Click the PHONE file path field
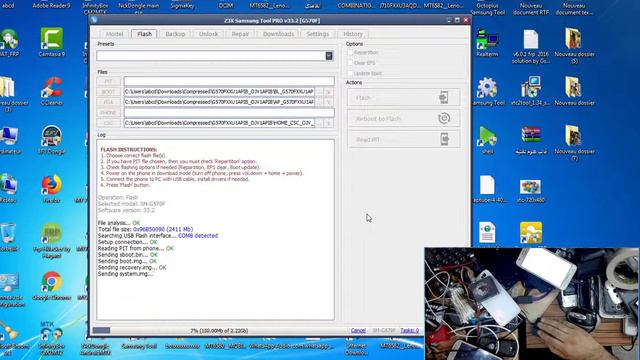 pyautogui.click(x=229, y=112)
